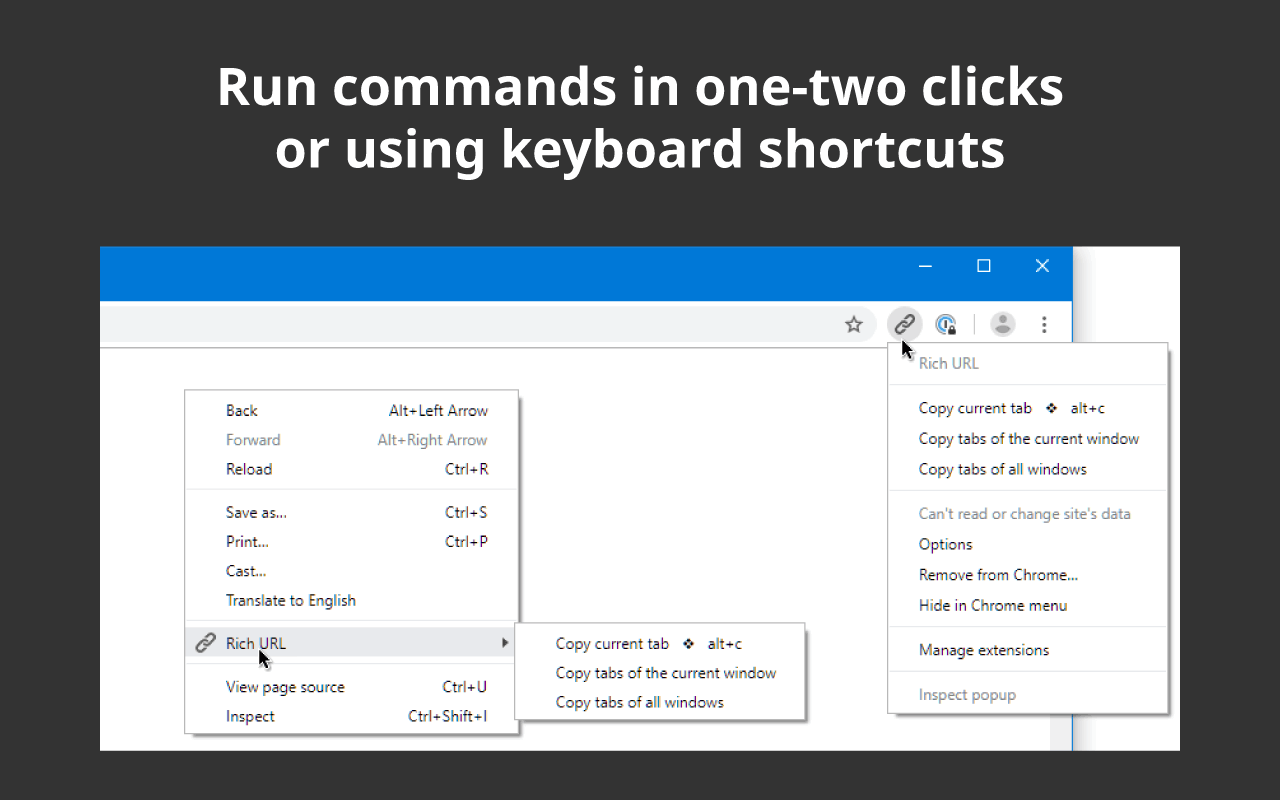Screen dimensions: 1280x800
Task: Choose Copy current tab in extension popup menu
Action: click(1028, 408)
